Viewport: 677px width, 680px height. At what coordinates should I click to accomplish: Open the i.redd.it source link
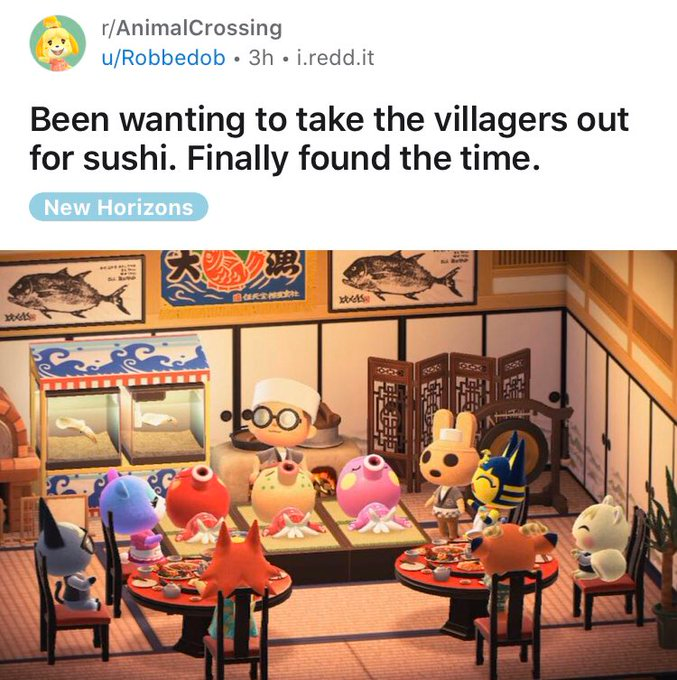coord(335,58)
